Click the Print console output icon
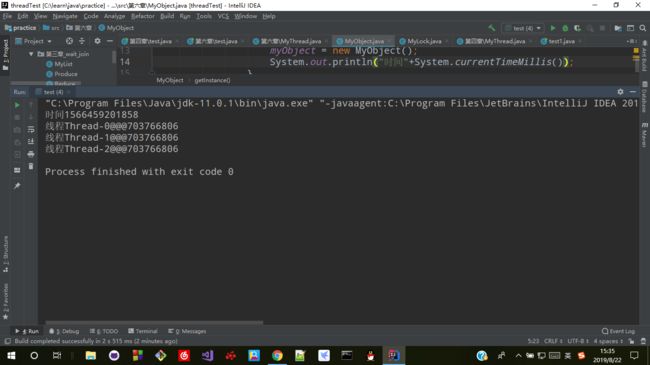The width and height of the screenshot is (650, 365). pyautogui.click(x=31, y=154)
